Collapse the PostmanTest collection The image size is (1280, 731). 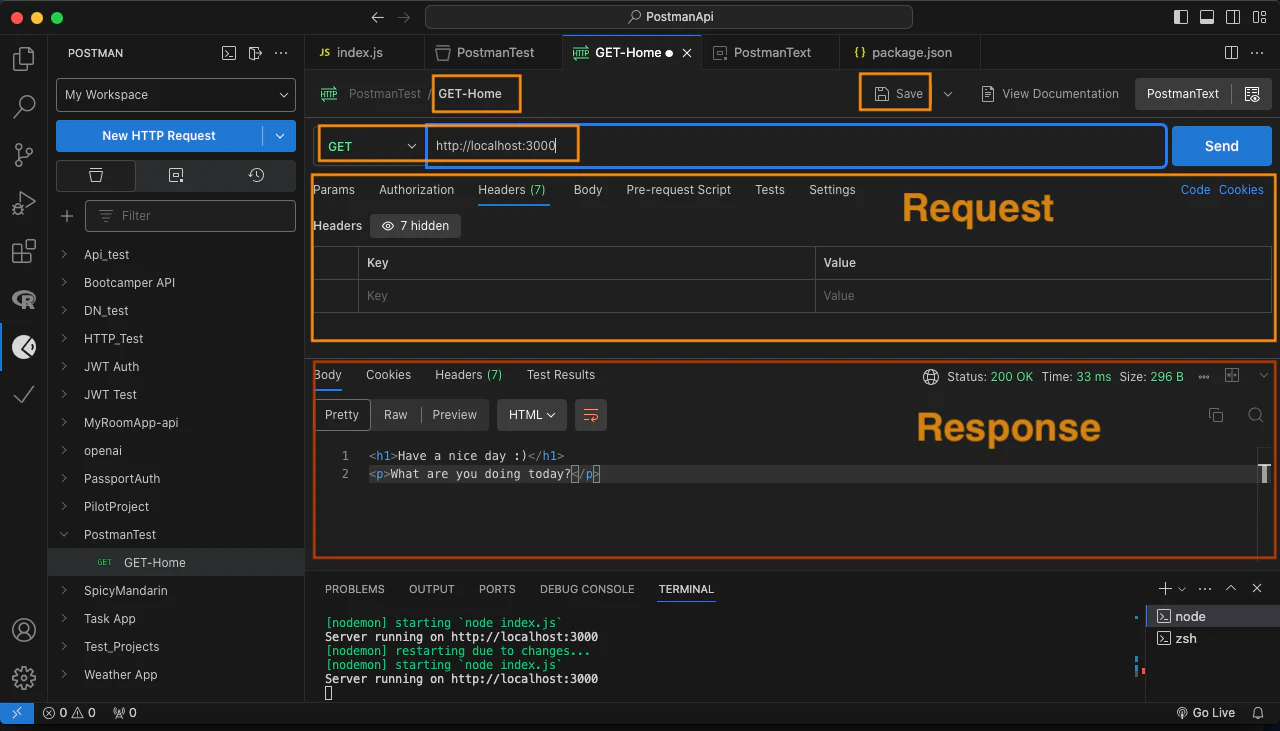coord(65,535)
